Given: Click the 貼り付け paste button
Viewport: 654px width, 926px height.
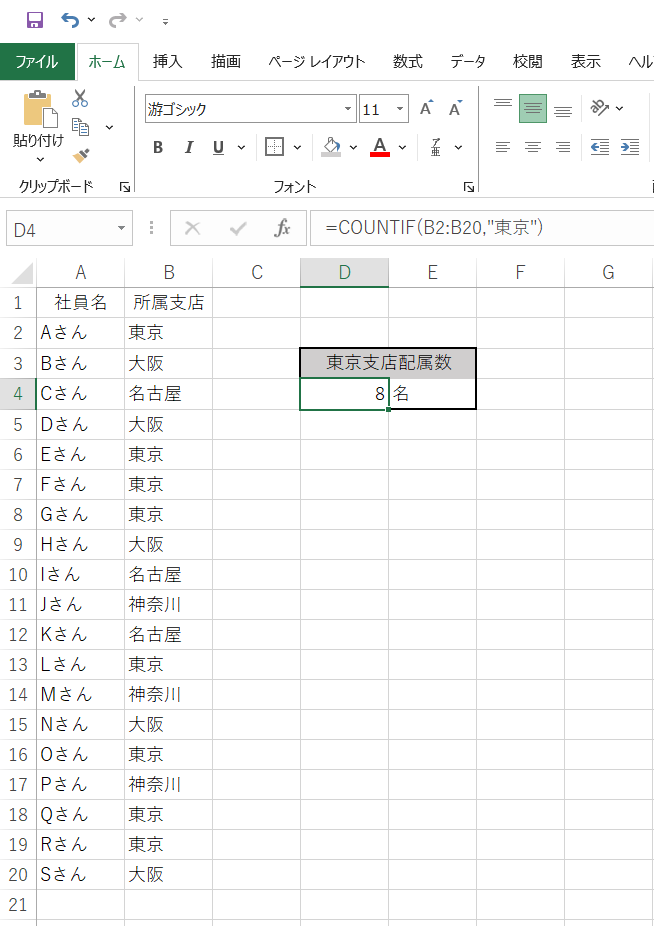Looking at the screenshot, I should click(x=38, y=125).
